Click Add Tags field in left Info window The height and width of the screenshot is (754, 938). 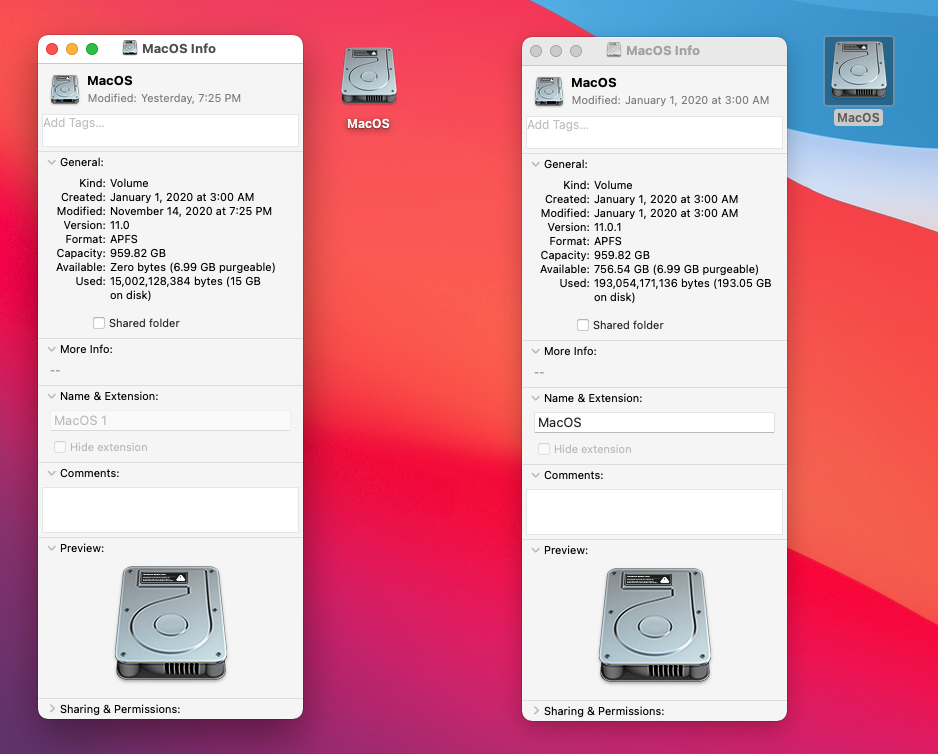[x=170, y=130]
